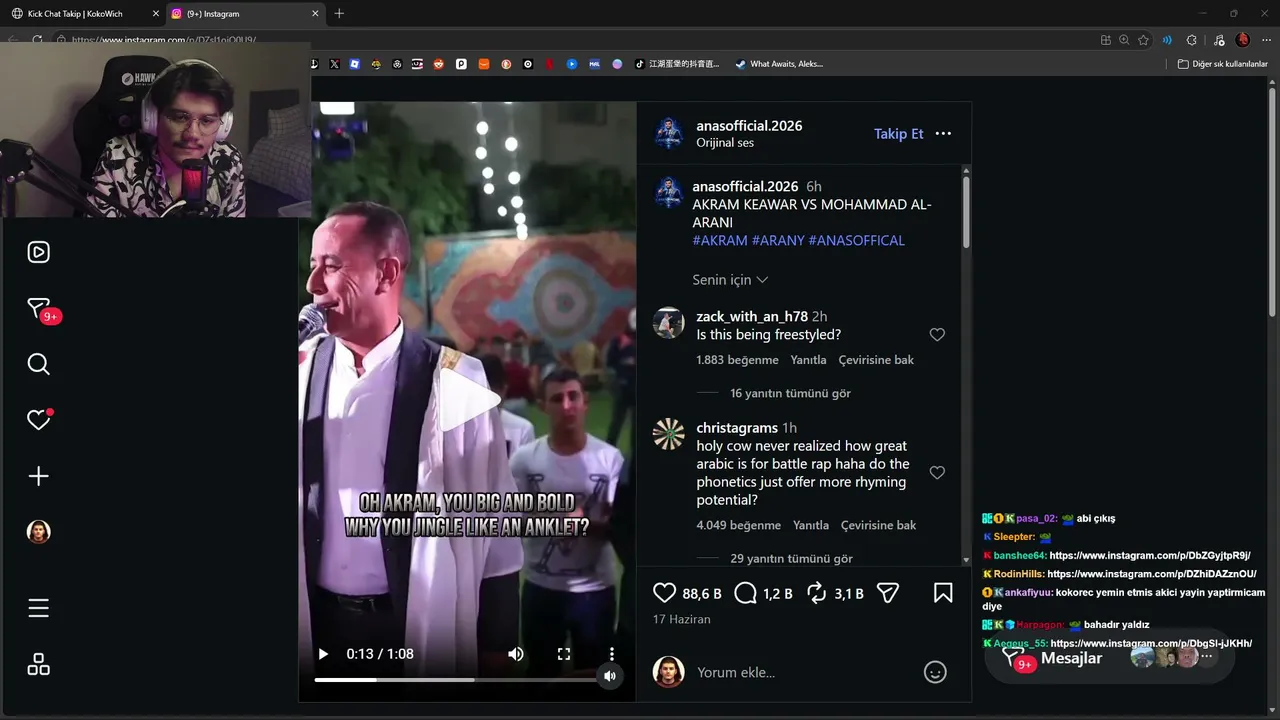Image resolution: width=1280 pixels, height=720 pixels.
Task: Click the #ARANY hashtag
Action: [778, 241]
